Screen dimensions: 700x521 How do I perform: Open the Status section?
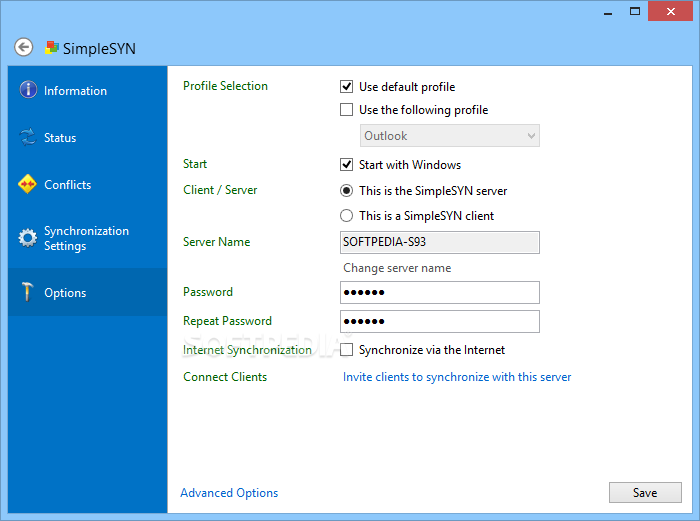click(x=88, y=138)
